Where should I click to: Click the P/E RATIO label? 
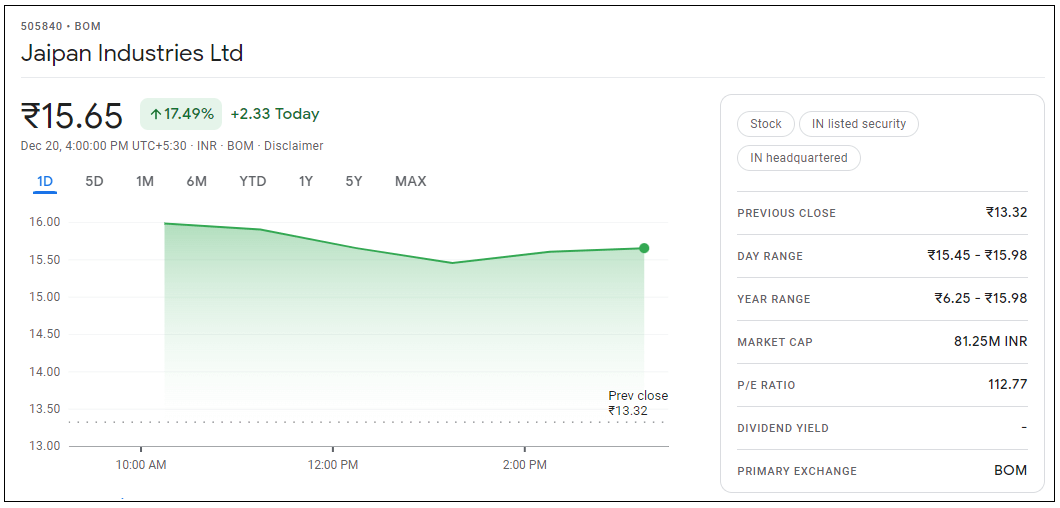click(767, 386)
